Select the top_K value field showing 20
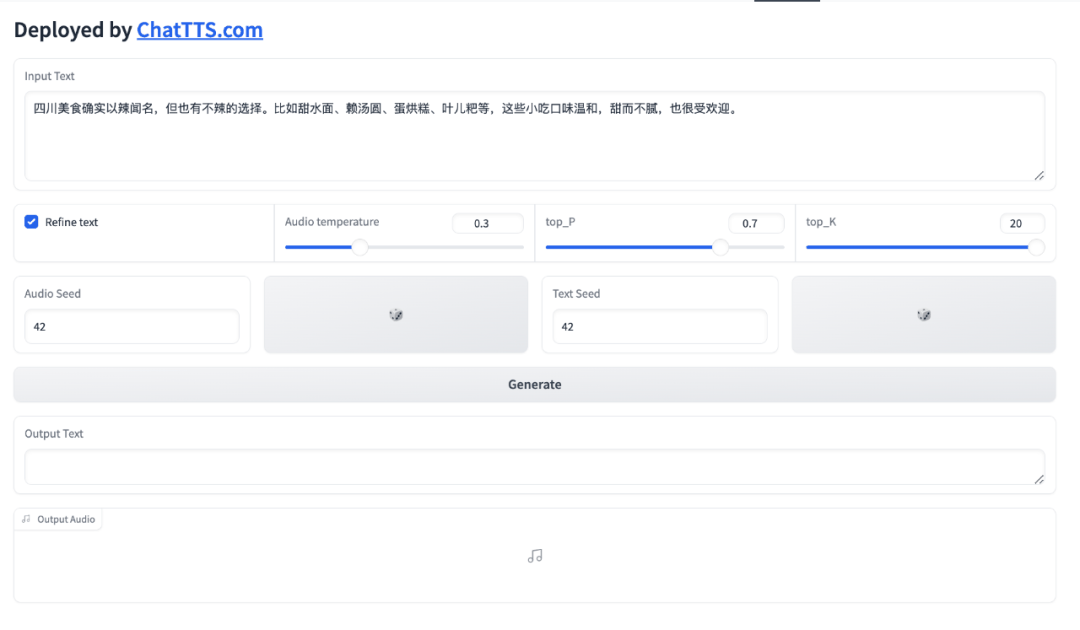Viewport: 1080px width, 630px height. click(x=1021, y=223)
